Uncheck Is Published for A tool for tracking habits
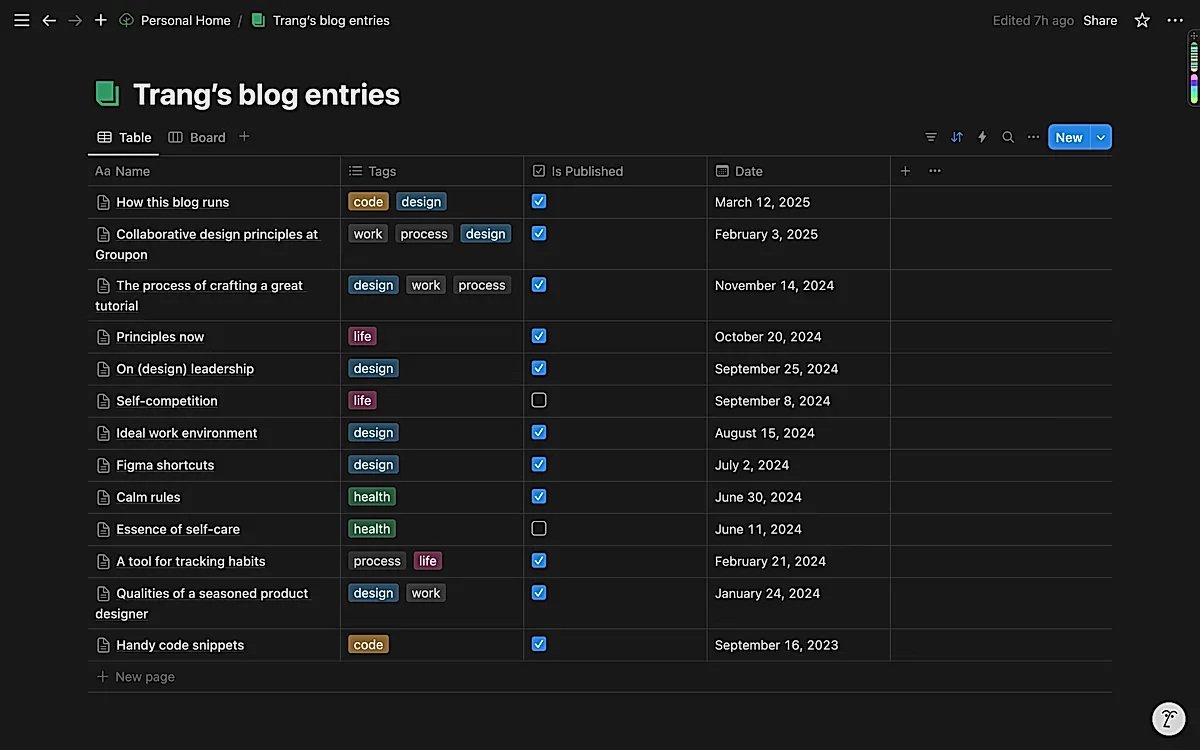The width and height of the screenshot is (1200, 750). click(539, 560)
